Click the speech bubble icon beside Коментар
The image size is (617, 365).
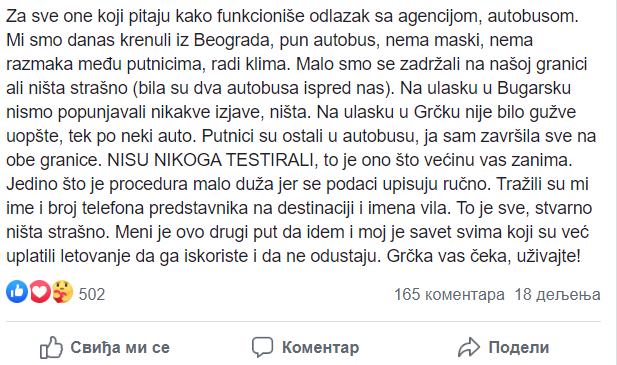click(262, 347)
